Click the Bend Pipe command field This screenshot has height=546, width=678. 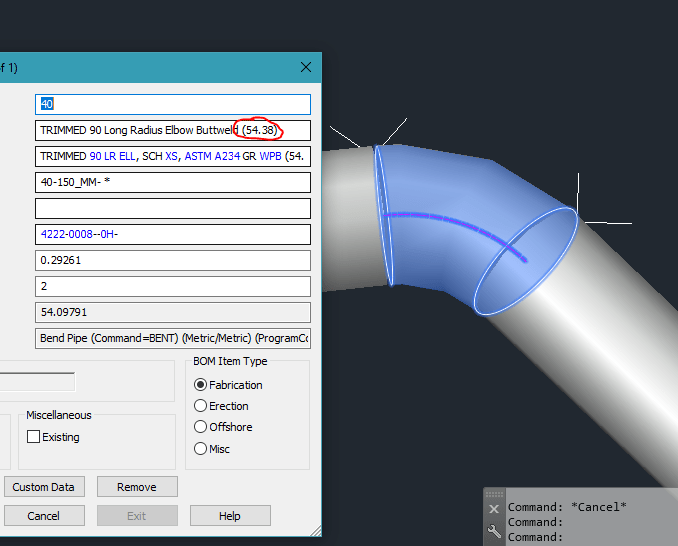(172, 339)
